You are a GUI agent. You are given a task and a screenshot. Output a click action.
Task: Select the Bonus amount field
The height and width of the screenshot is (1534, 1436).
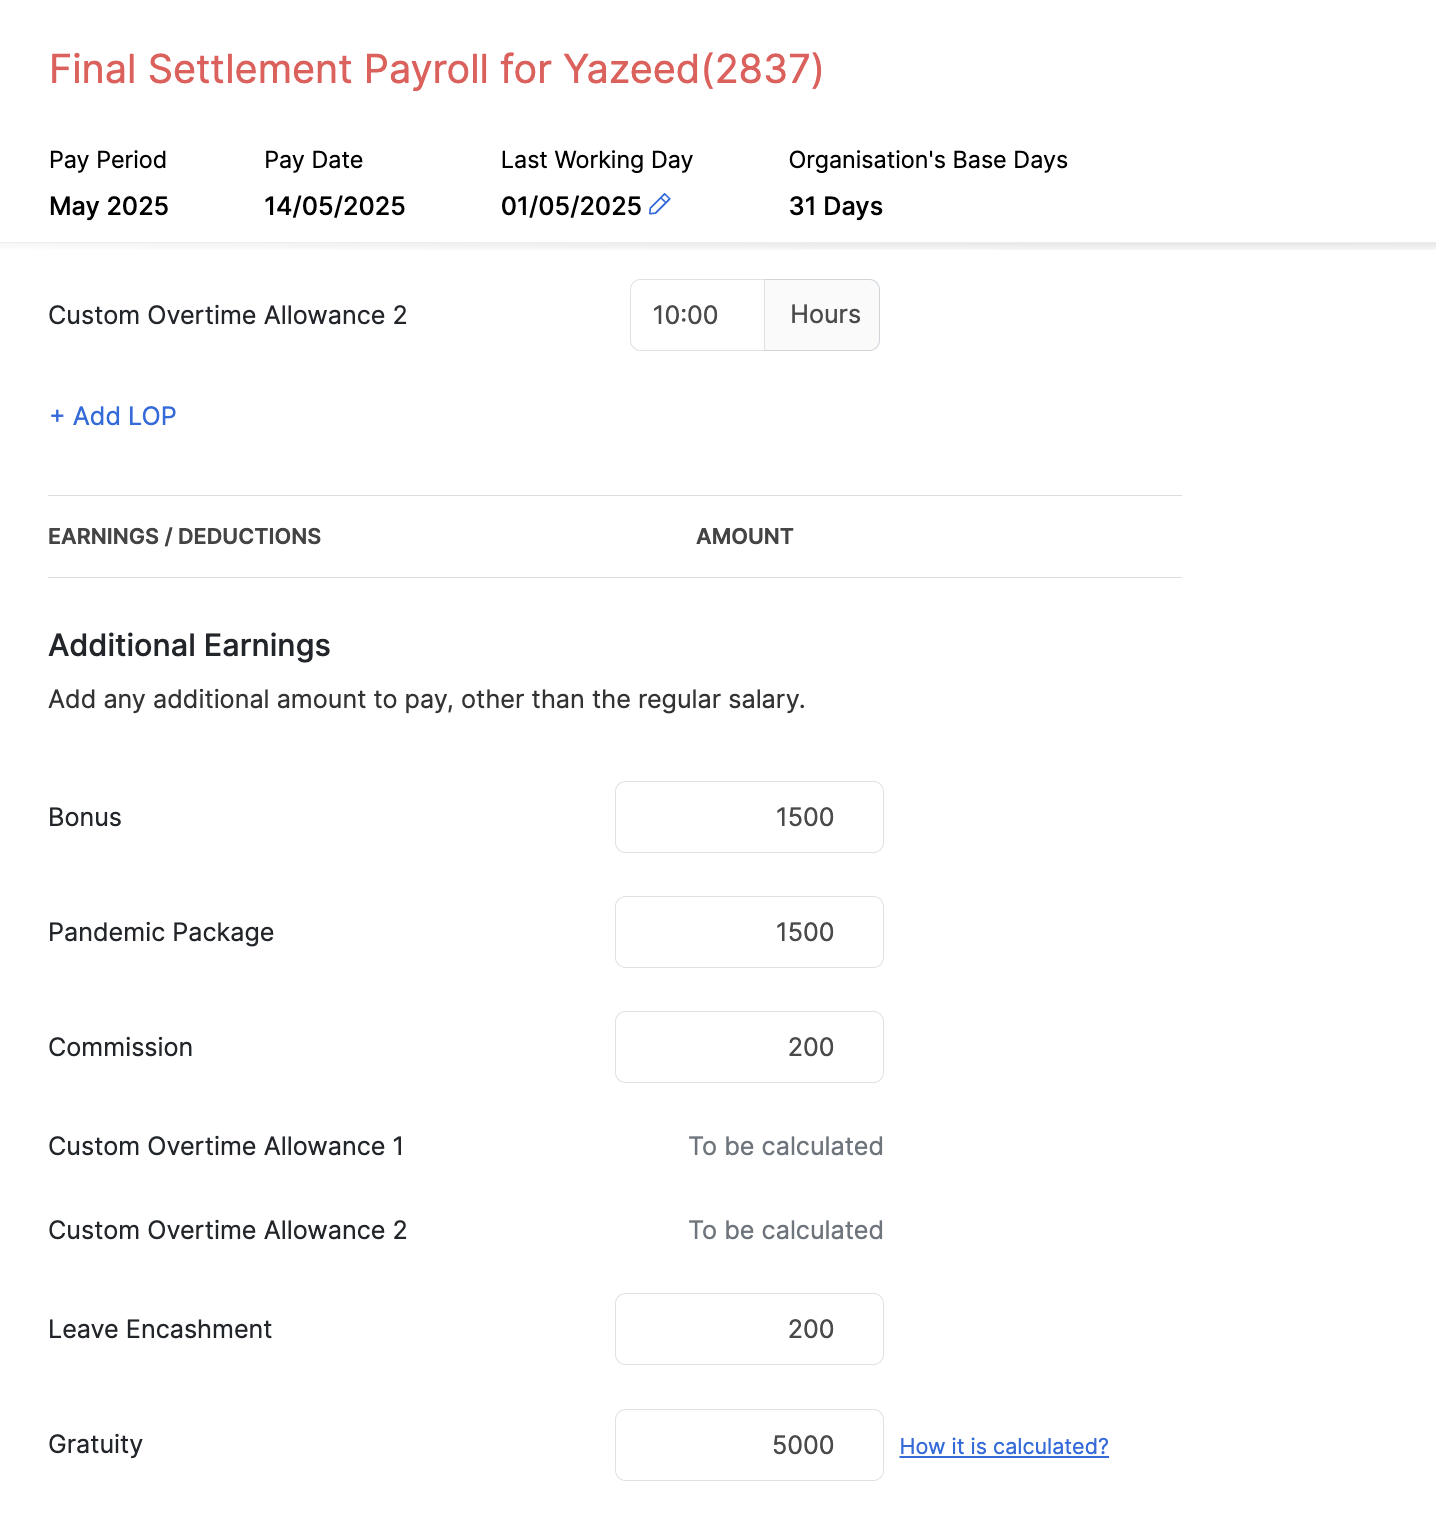coord(749,817)
